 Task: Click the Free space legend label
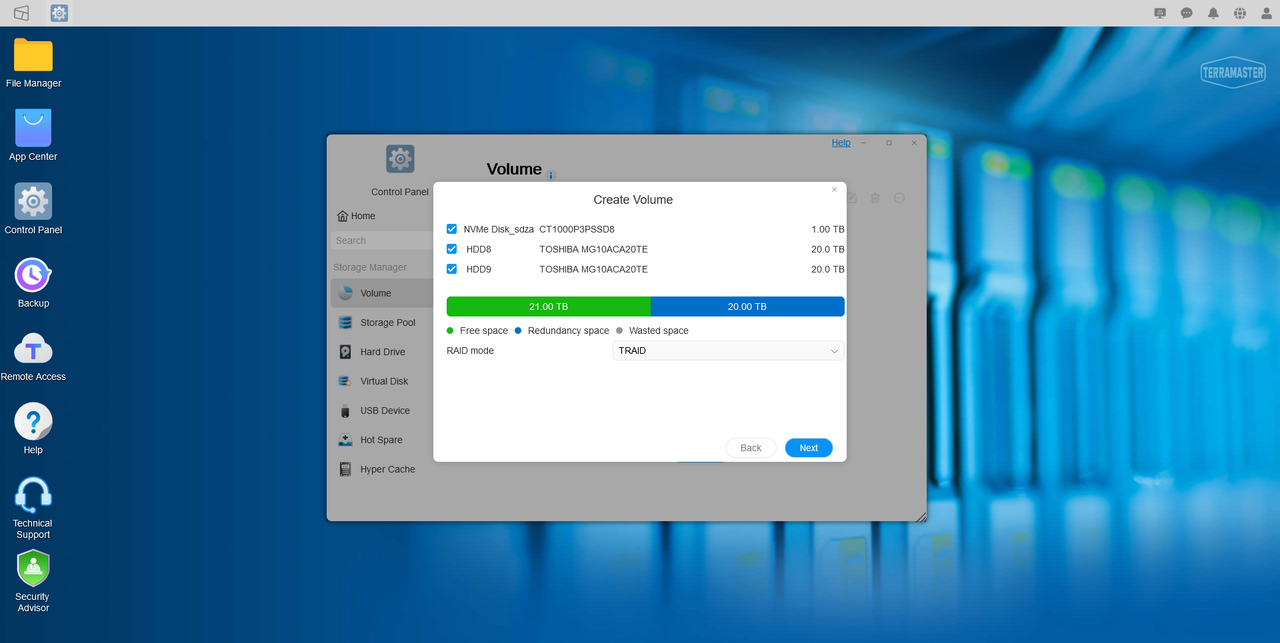[484, 331]
